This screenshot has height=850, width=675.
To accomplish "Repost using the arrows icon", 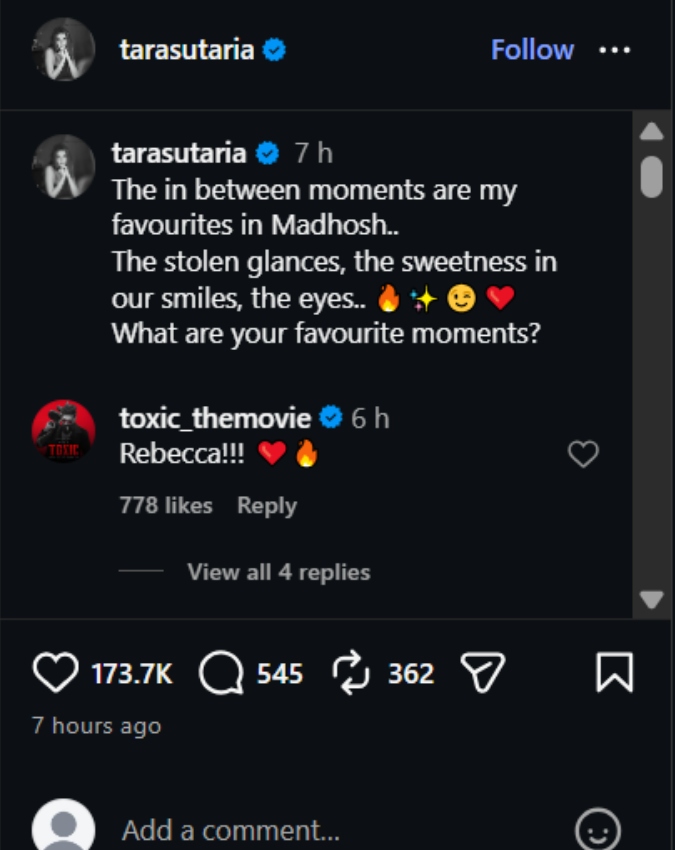I will 351,672.
